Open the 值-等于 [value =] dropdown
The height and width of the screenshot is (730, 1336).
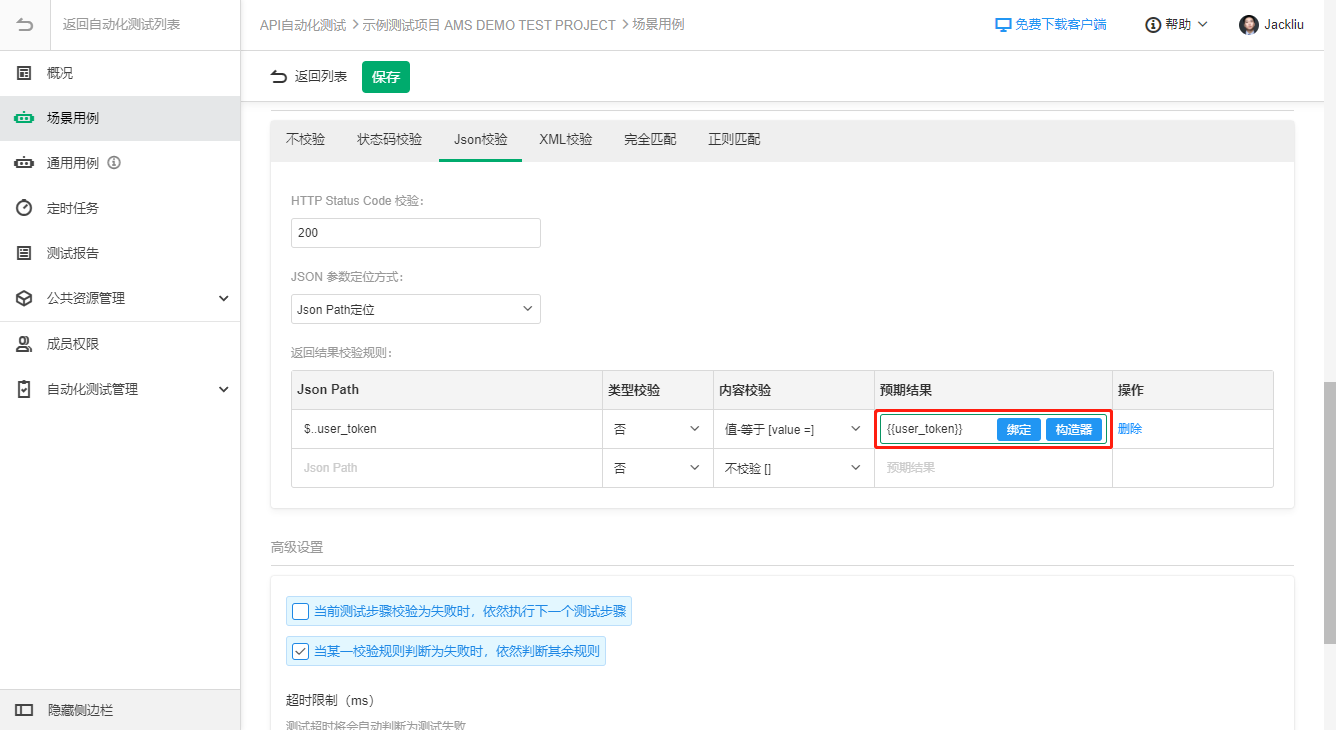(792, 429)
